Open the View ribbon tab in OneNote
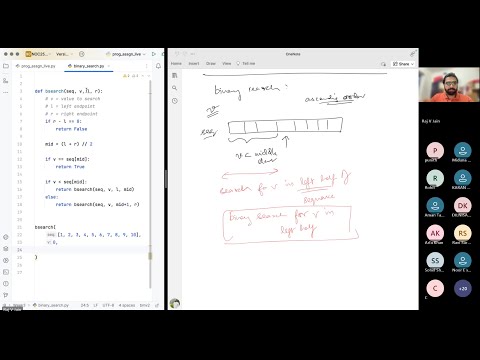 coord(227,63)
